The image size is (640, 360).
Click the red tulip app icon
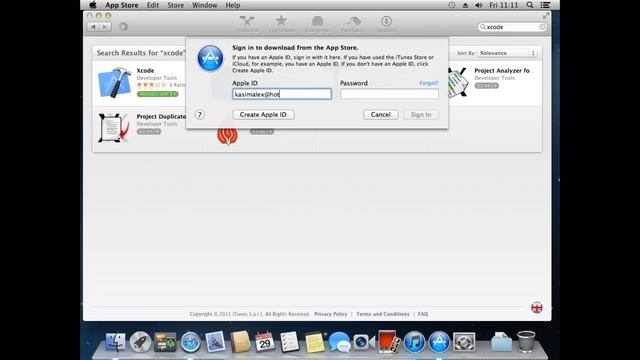coord(227,136)
